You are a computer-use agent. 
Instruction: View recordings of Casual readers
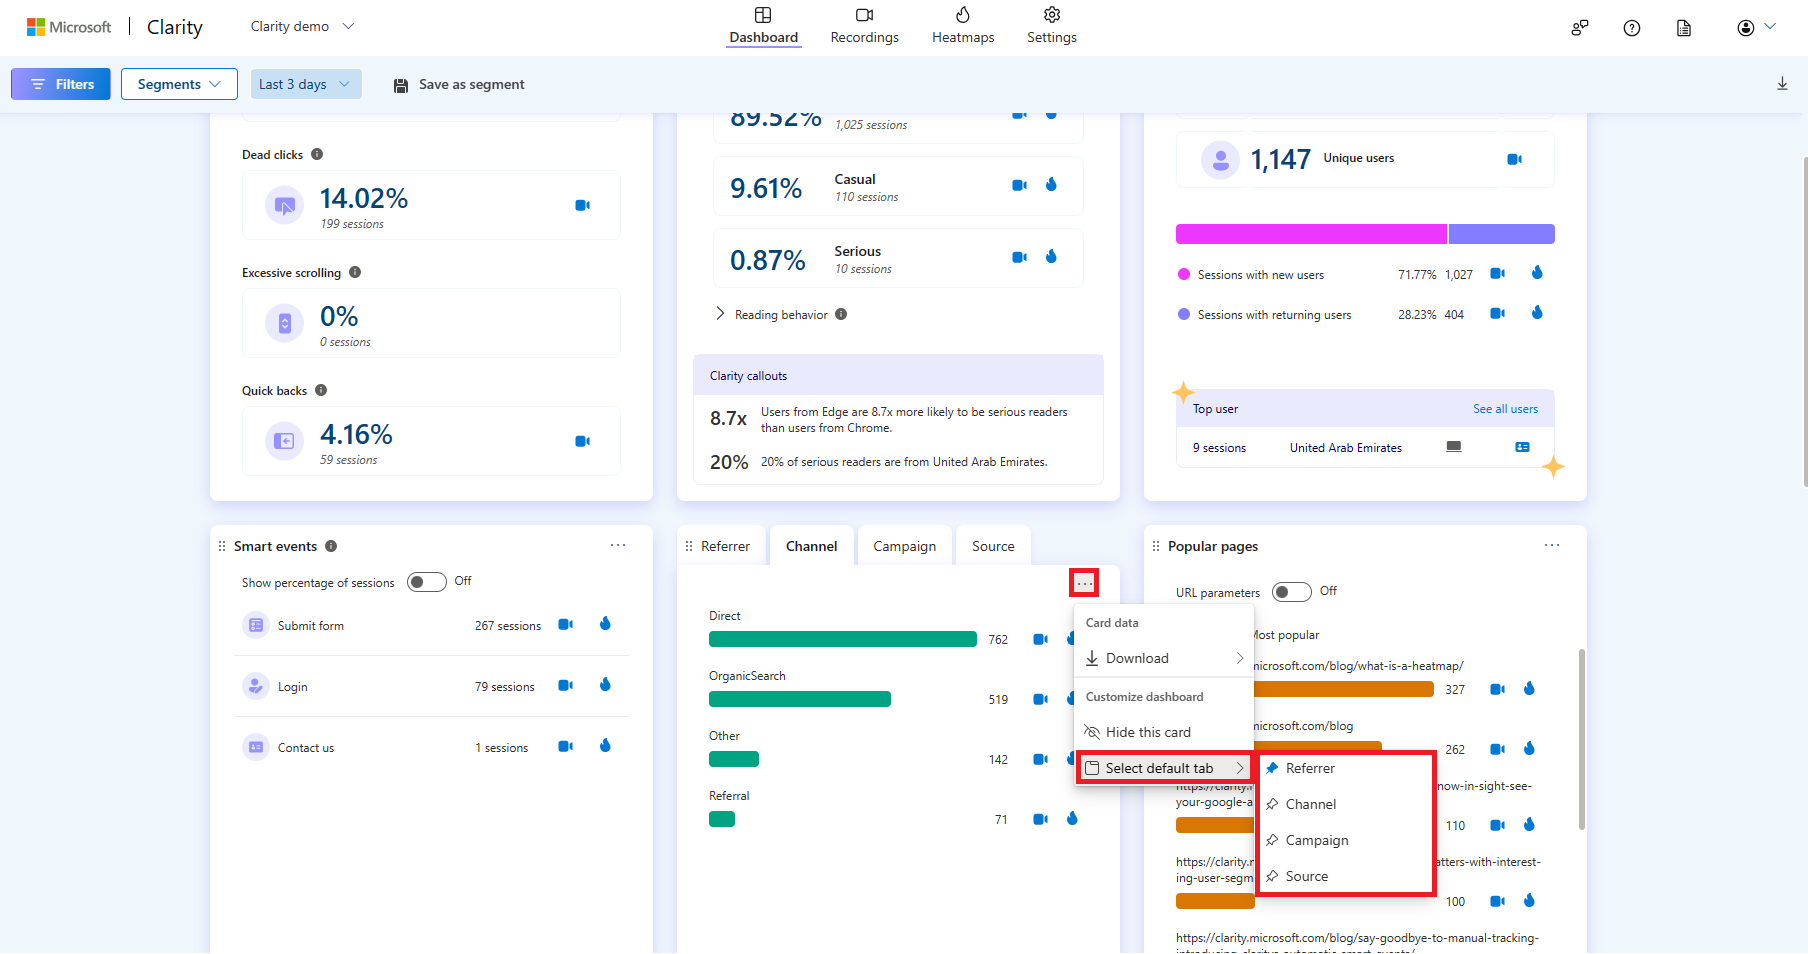click(1019, 185)
